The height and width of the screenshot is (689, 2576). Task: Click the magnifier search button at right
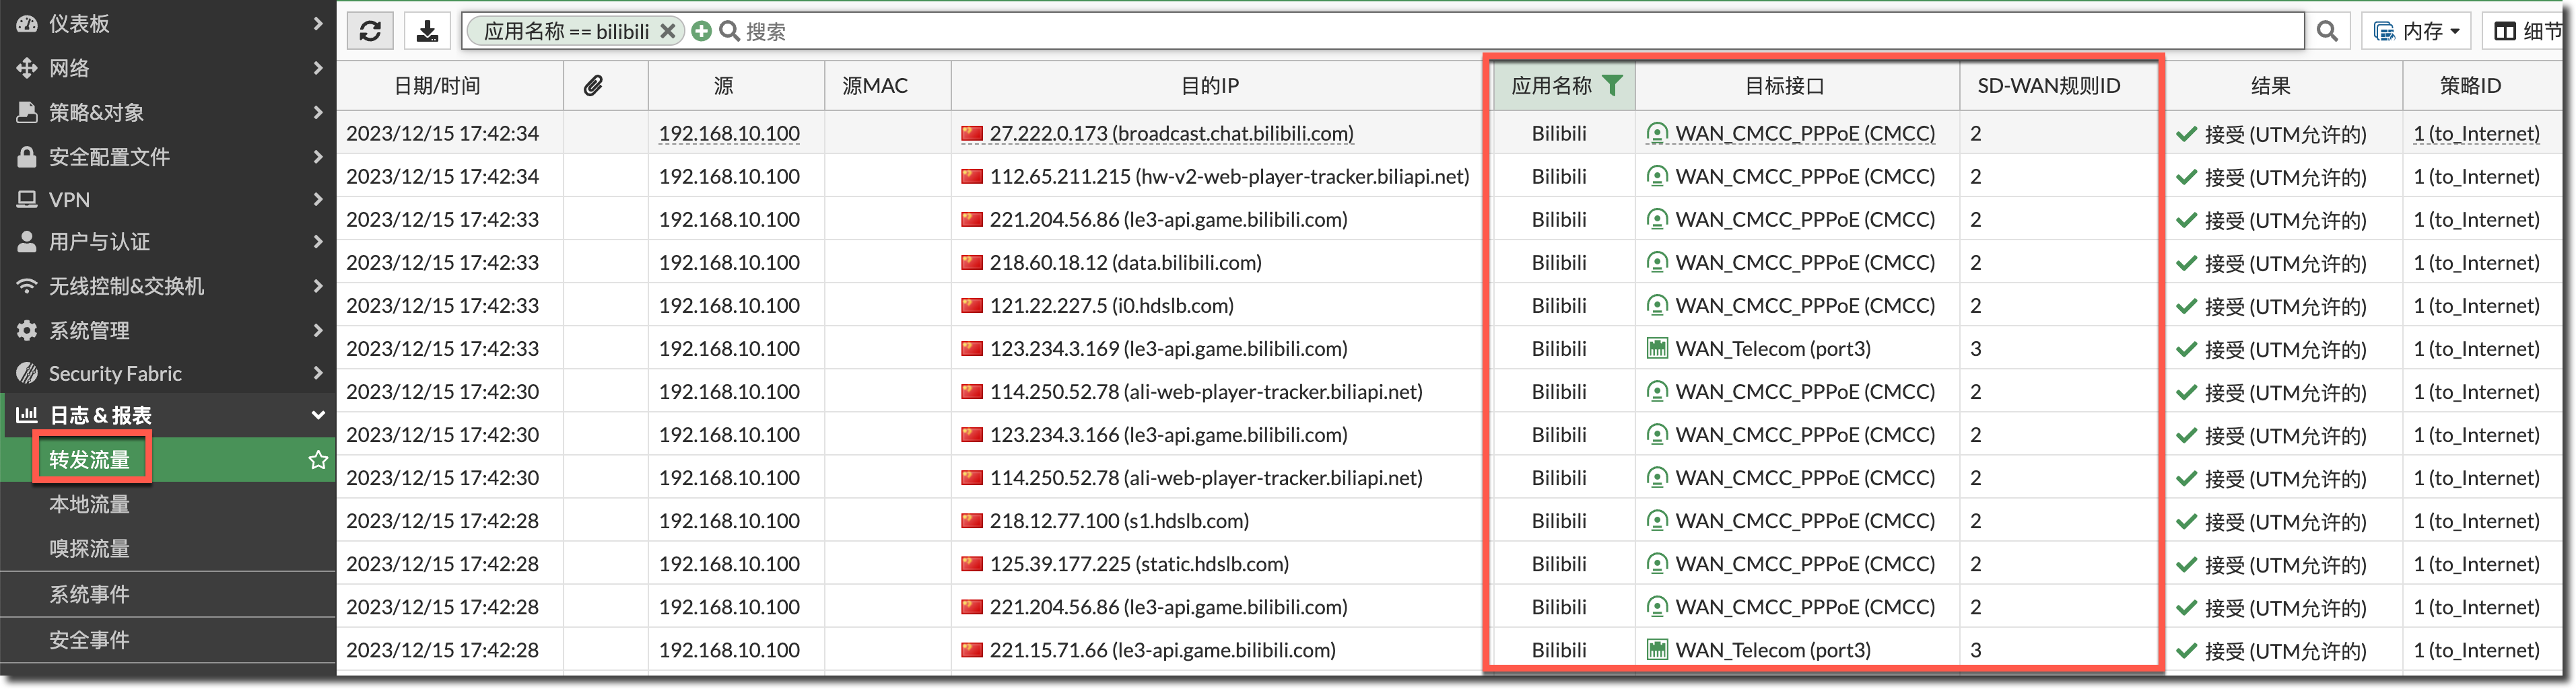(x=2327, y=31)
